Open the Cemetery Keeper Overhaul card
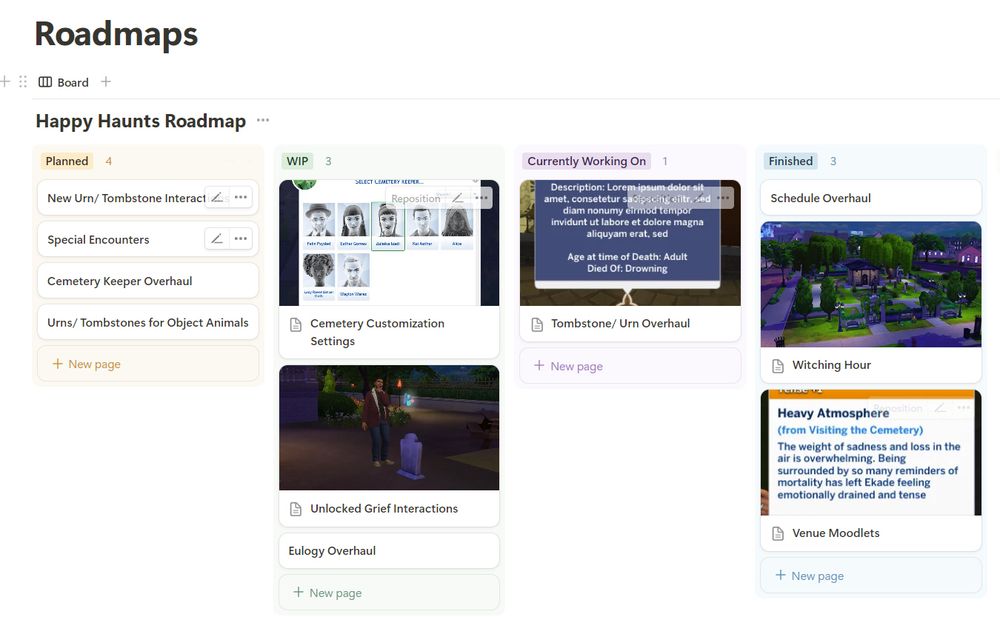Image resolution: width=1000 pixels, height=617 pixels. pyautogui.click(x=148, y=281)
